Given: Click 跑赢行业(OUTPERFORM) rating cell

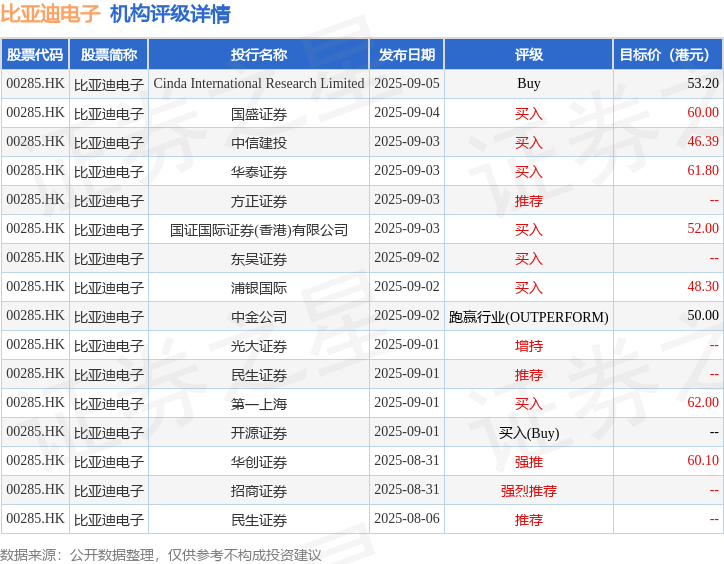Looking at the screenshot, I should [x=529, y=317].
